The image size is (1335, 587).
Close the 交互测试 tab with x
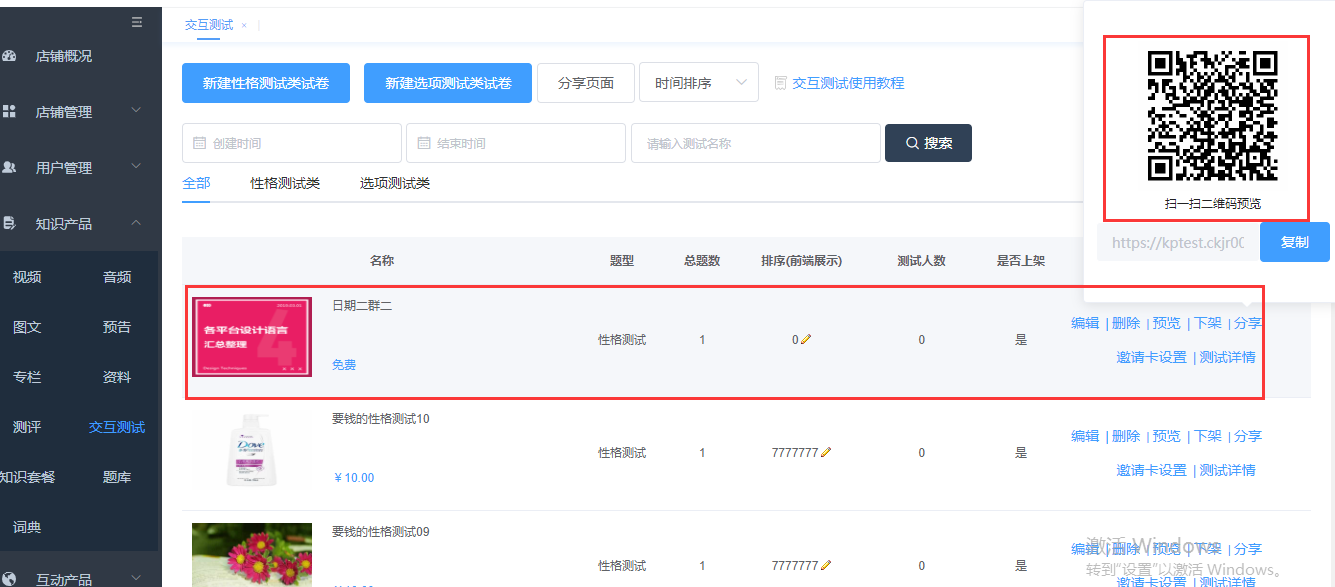pos(244,25)
